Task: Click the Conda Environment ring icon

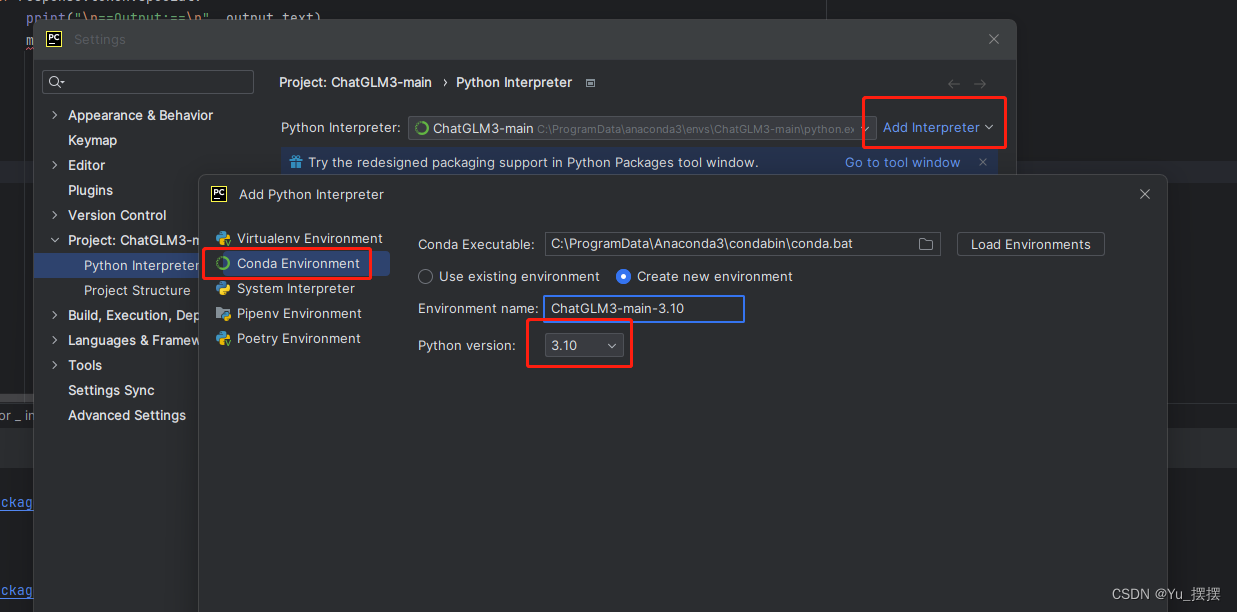Action: point(224,263)
